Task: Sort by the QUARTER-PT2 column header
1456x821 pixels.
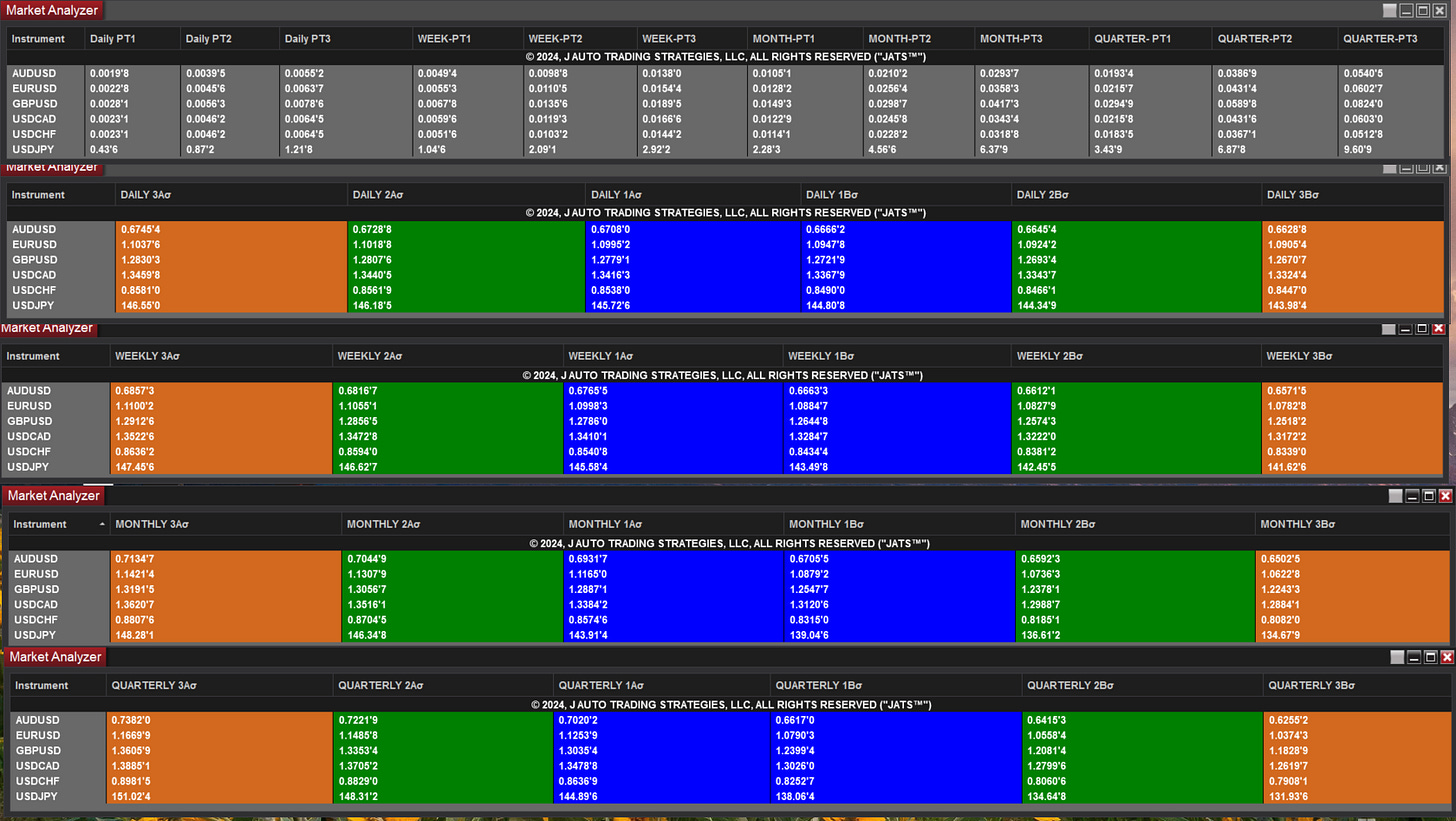Action: [1276, 39]
